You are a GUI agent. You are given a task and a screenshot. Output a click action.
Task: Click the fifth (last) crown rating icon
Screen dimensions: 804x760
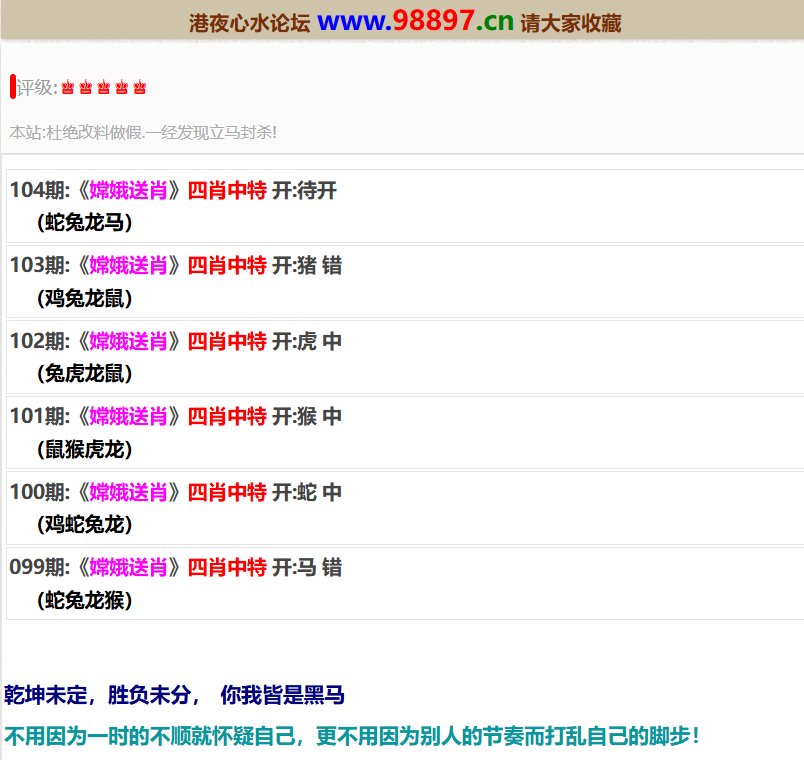[140, 88]
